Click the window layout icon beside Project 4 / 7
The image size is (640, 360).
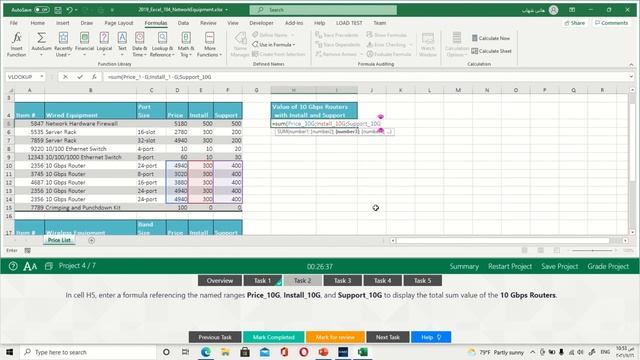pyautogui.click(x=49, y=266)
